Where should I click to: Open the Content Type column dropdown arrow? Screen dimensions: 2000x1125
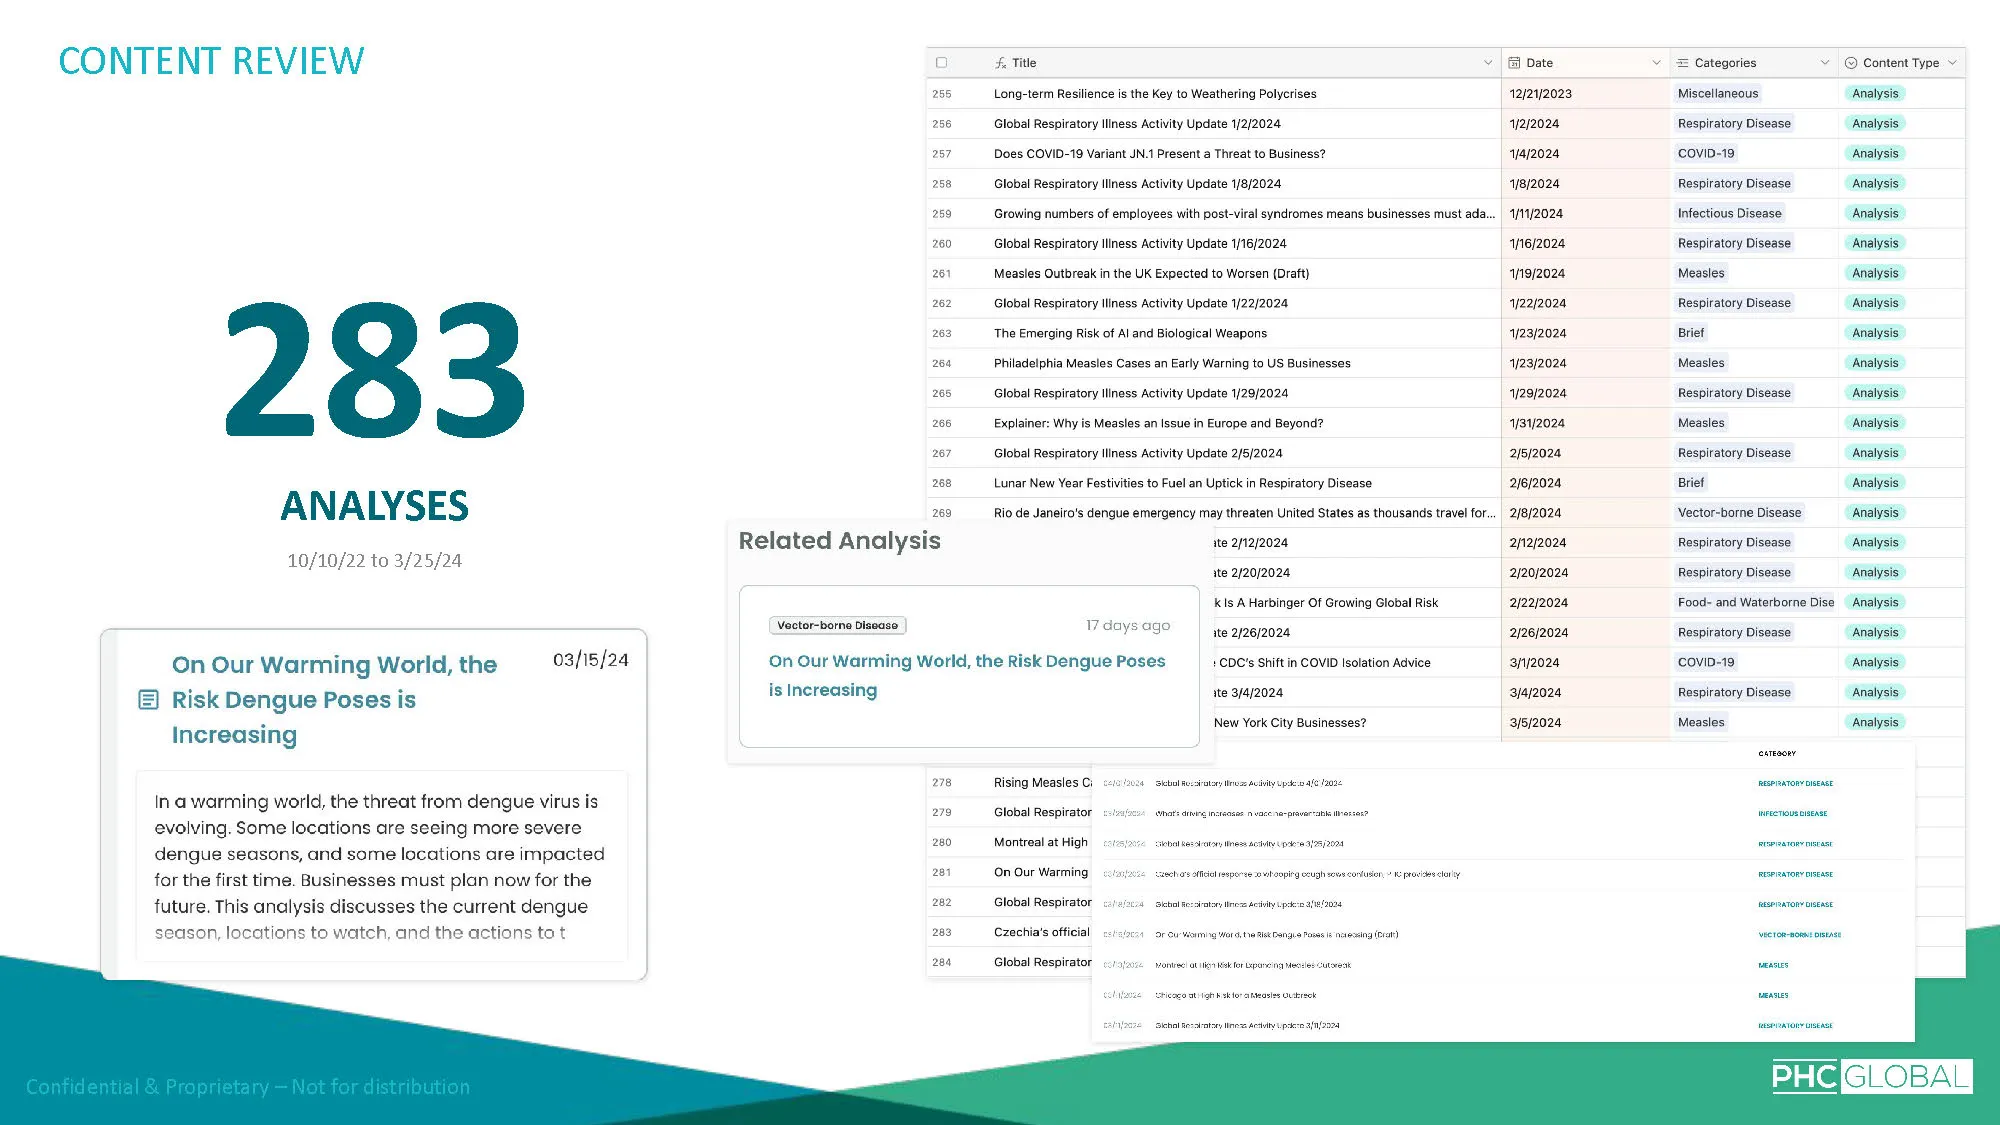pyautogui.click(x=1952, y=63)
